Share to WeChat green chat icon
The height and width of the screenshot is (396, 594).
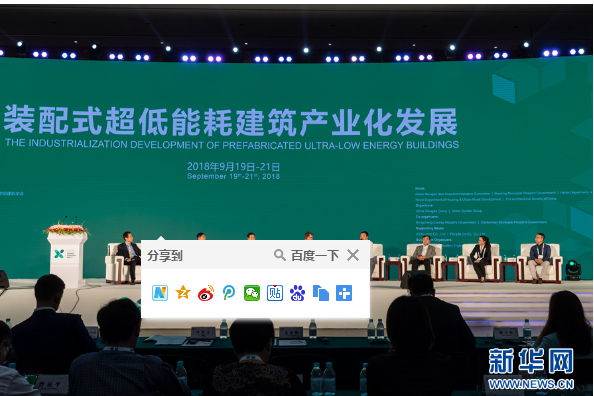pos(252,293)
